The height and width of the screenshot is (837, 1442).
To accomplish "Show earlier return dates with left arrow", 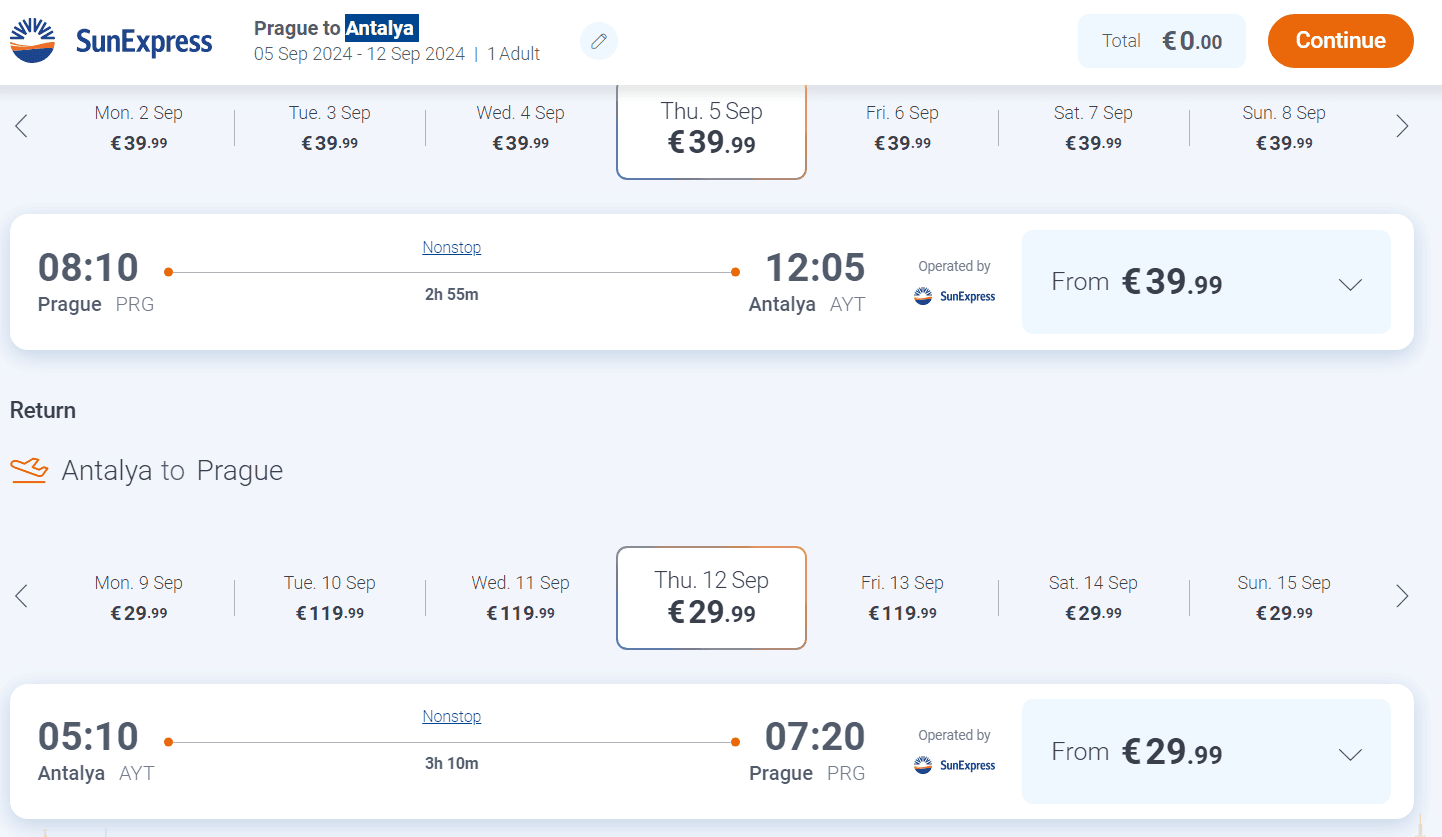I will click(x=21, y=596).
